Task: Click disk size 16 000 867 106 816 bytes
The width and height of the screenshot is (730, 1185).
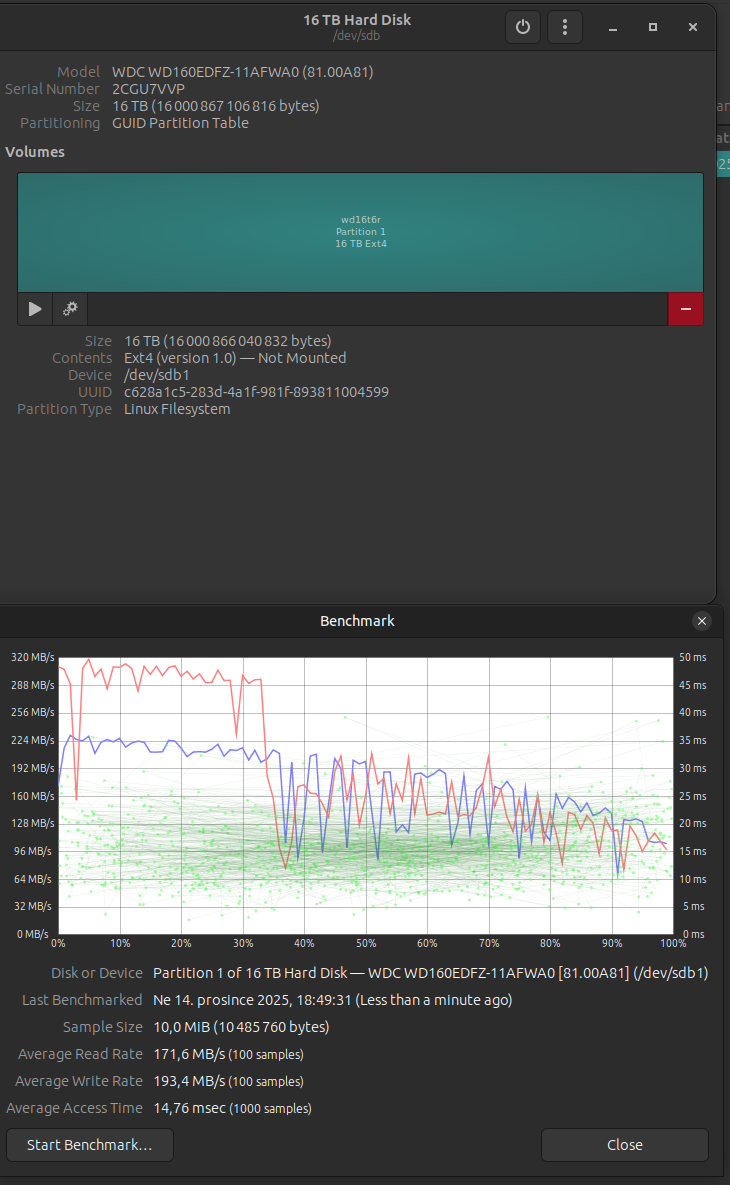Action: point(215,106)
